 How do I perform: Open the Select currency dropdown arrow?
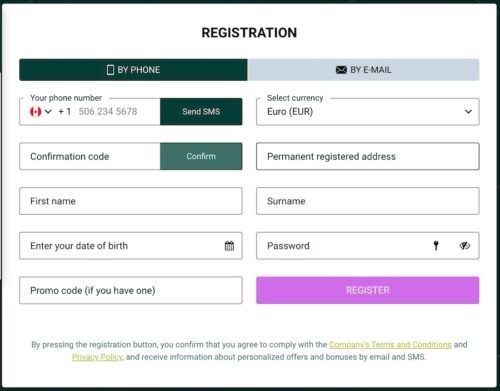tap(468, 111)
